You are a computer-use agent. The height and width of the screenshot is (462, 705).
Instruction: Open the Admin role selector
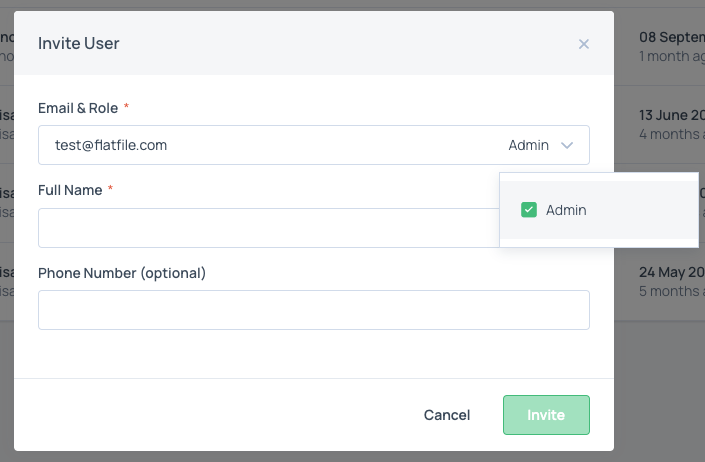[x=529, y=145]
